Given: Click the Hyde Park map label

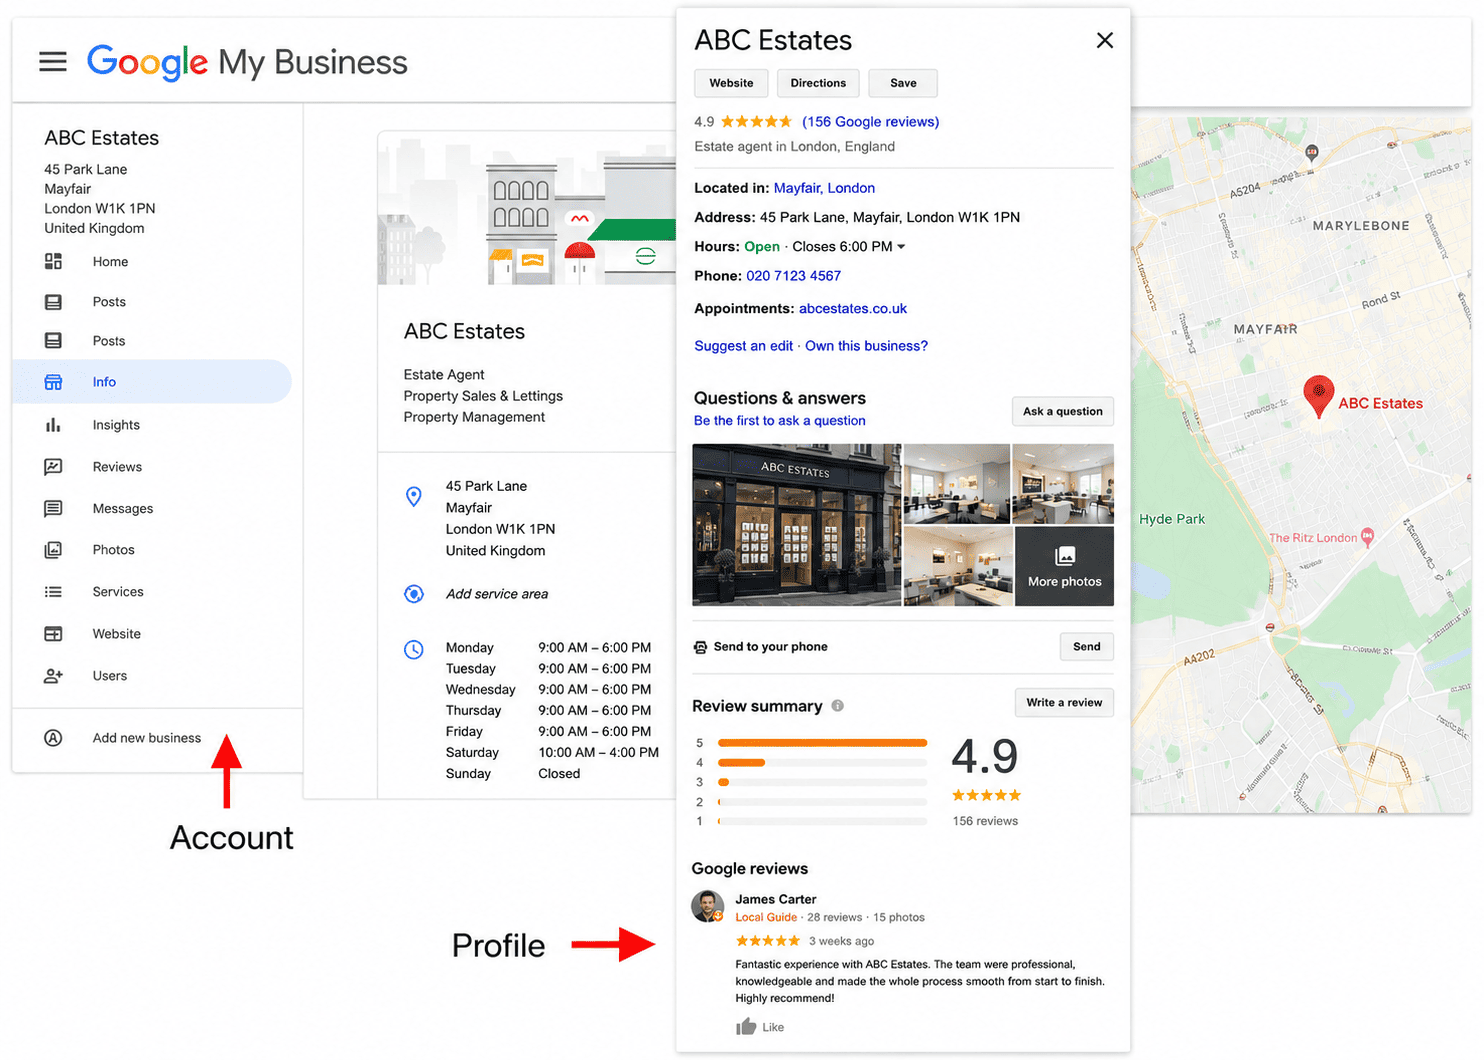Looking at the screenshot, I should [1172, 520].
